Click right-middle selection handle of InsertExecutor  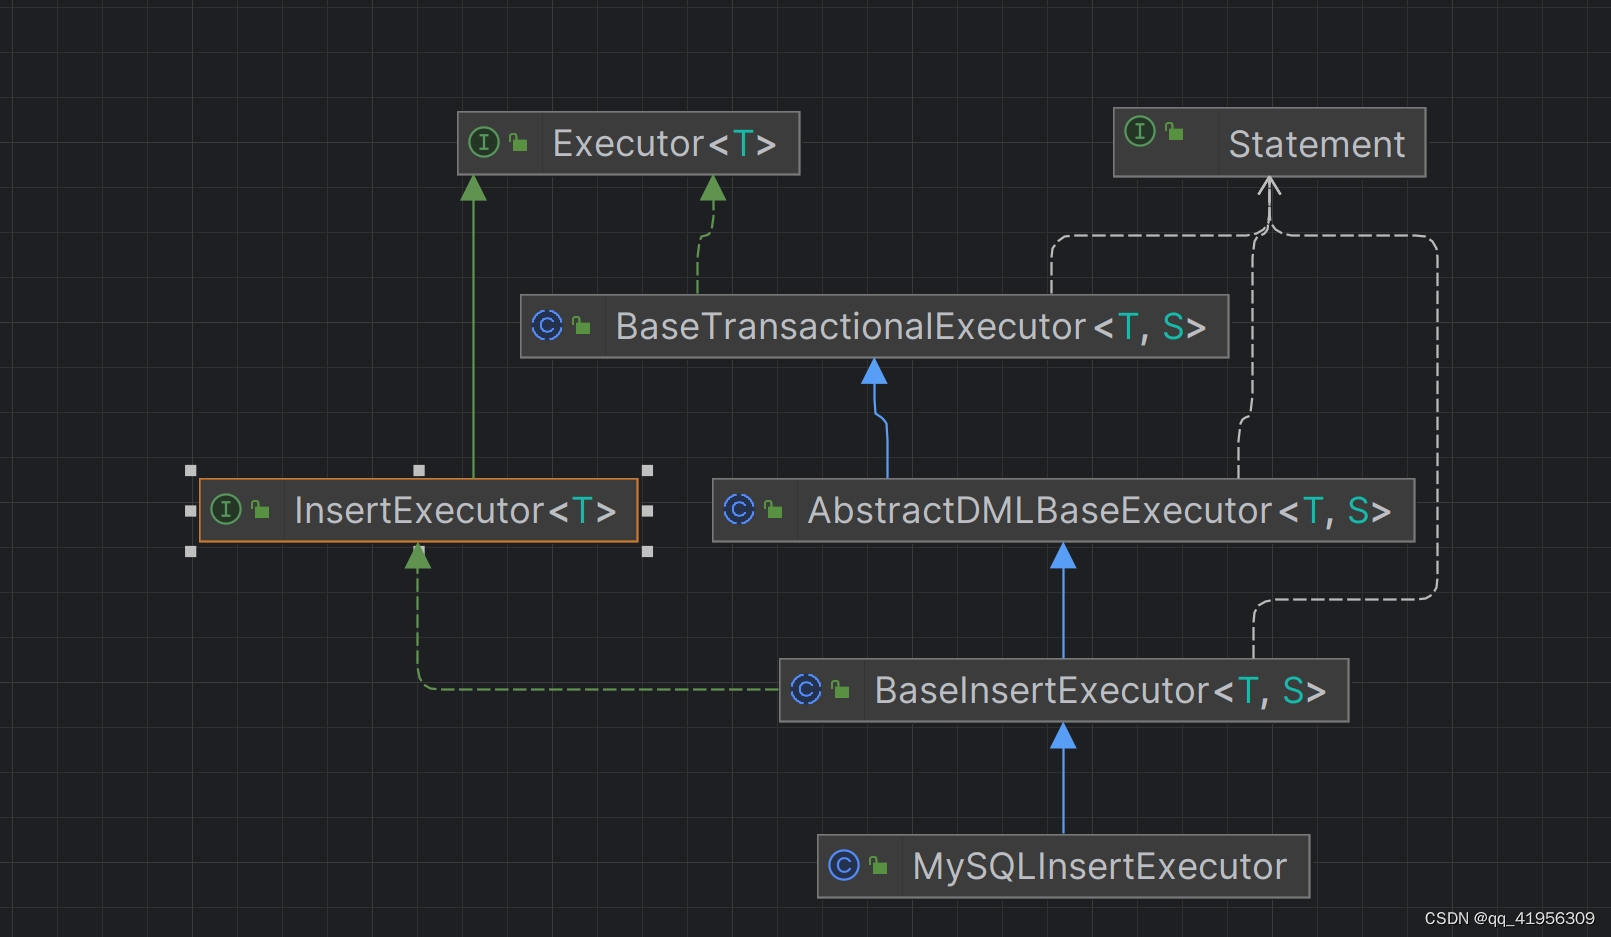point(647,511)
